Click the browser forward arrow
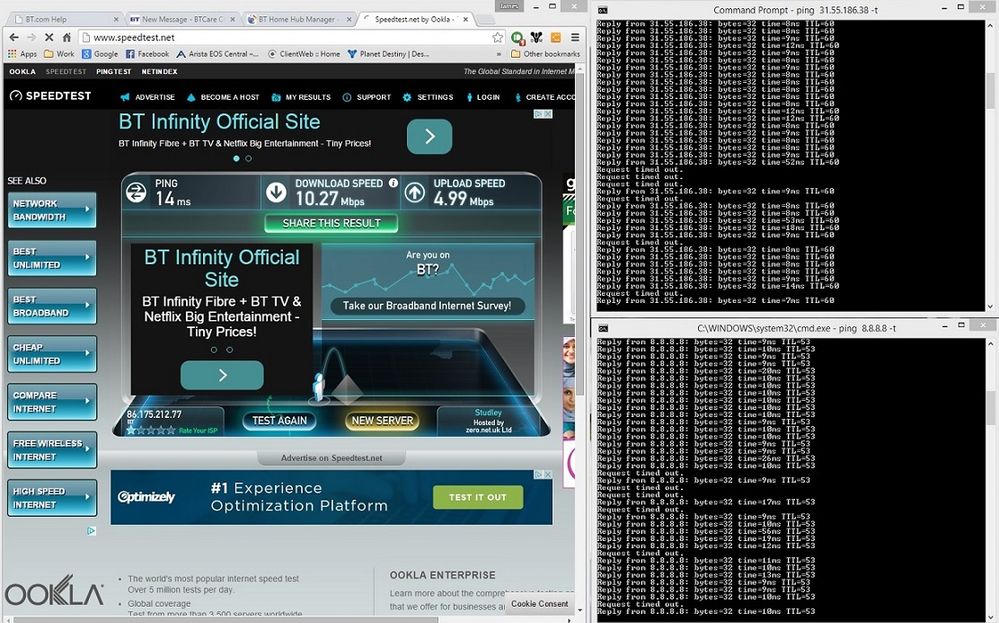The width and height of the screenshot is (999, 623). pos(31,38)
